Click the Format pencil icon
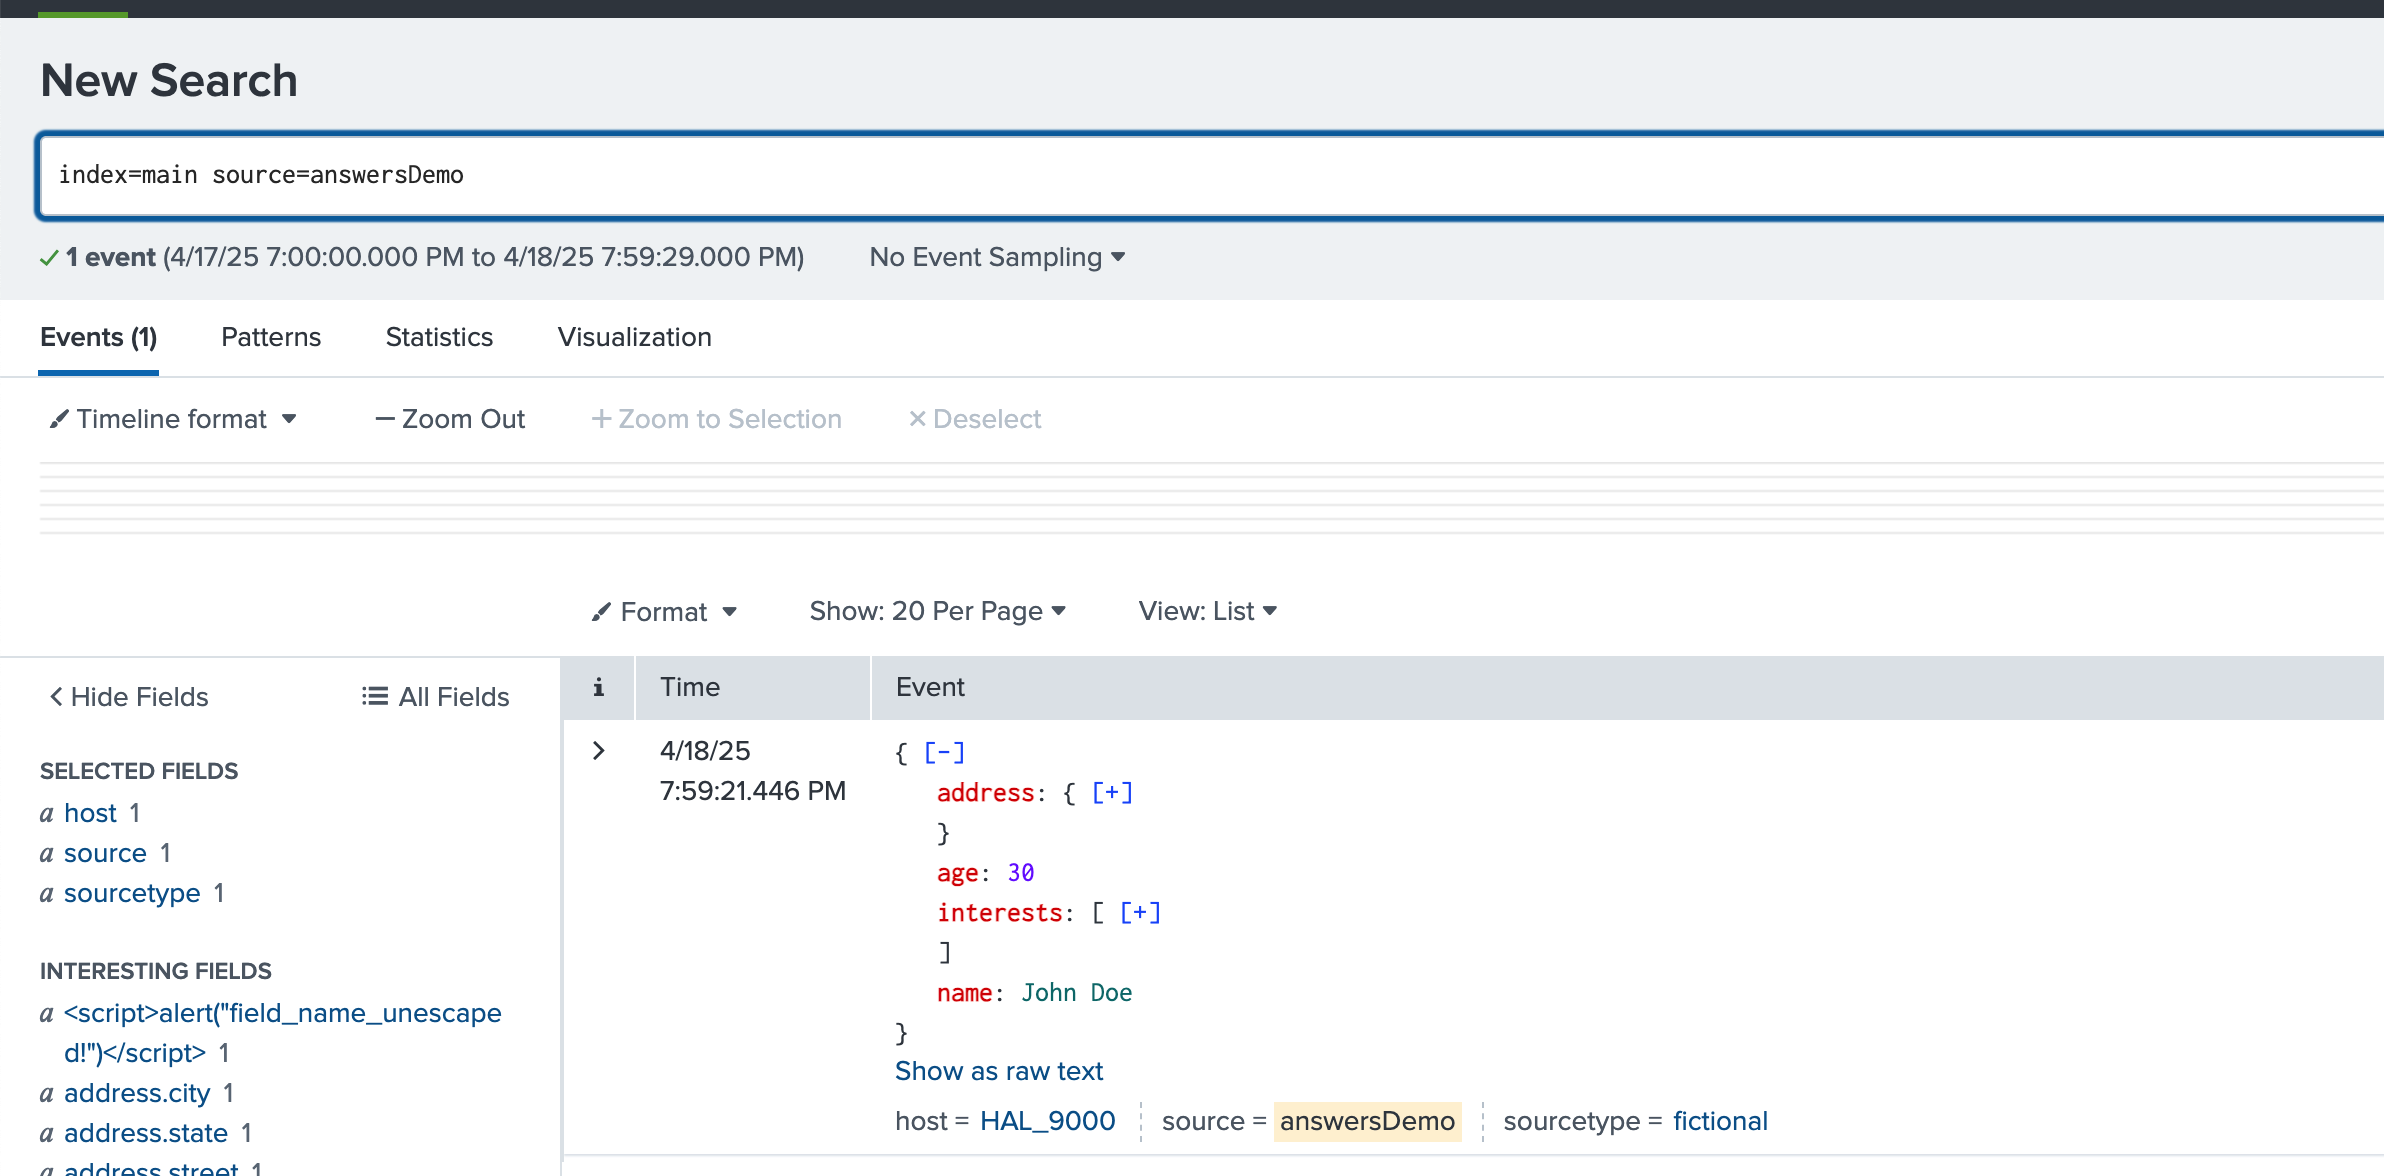Screen dimensions: 2384x1176 click(x=601, y=611)
